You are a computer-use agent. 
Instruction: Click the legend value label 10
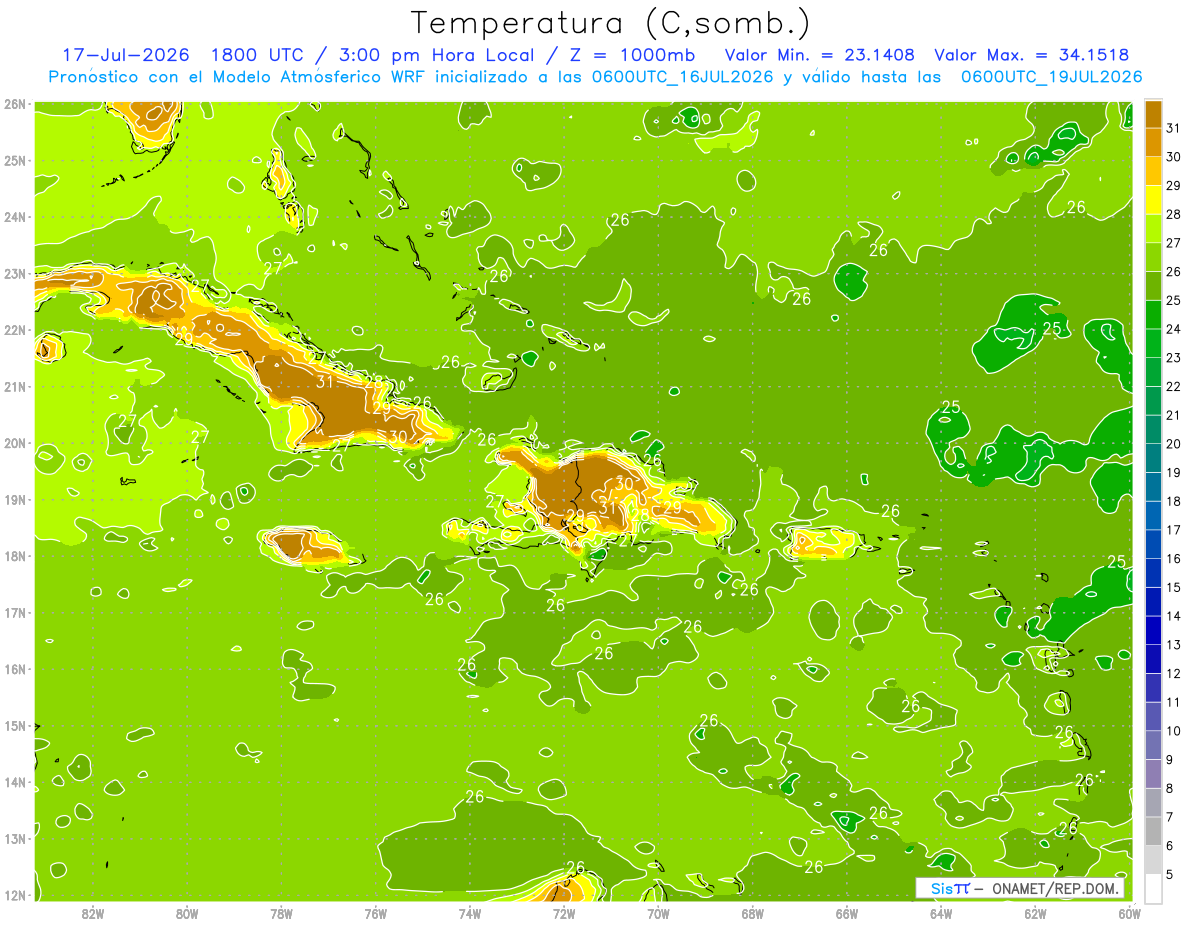pyautogui.click(x=1173, y=731)
